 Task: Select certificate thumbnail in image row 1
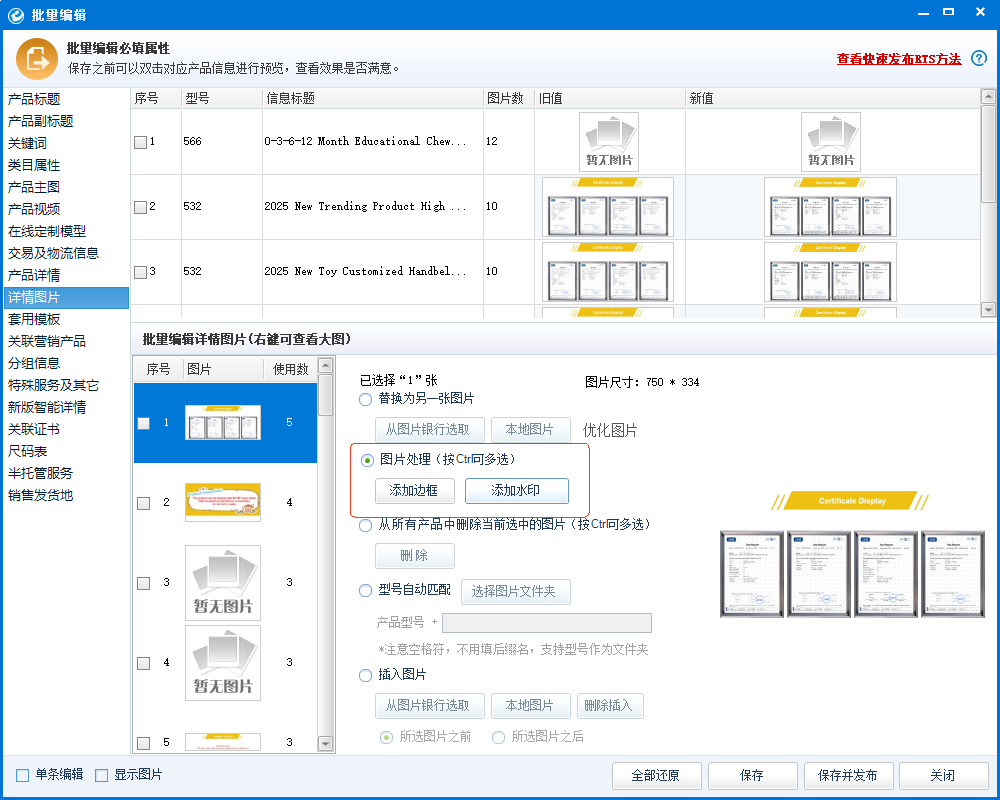click(x=222, y=423)
